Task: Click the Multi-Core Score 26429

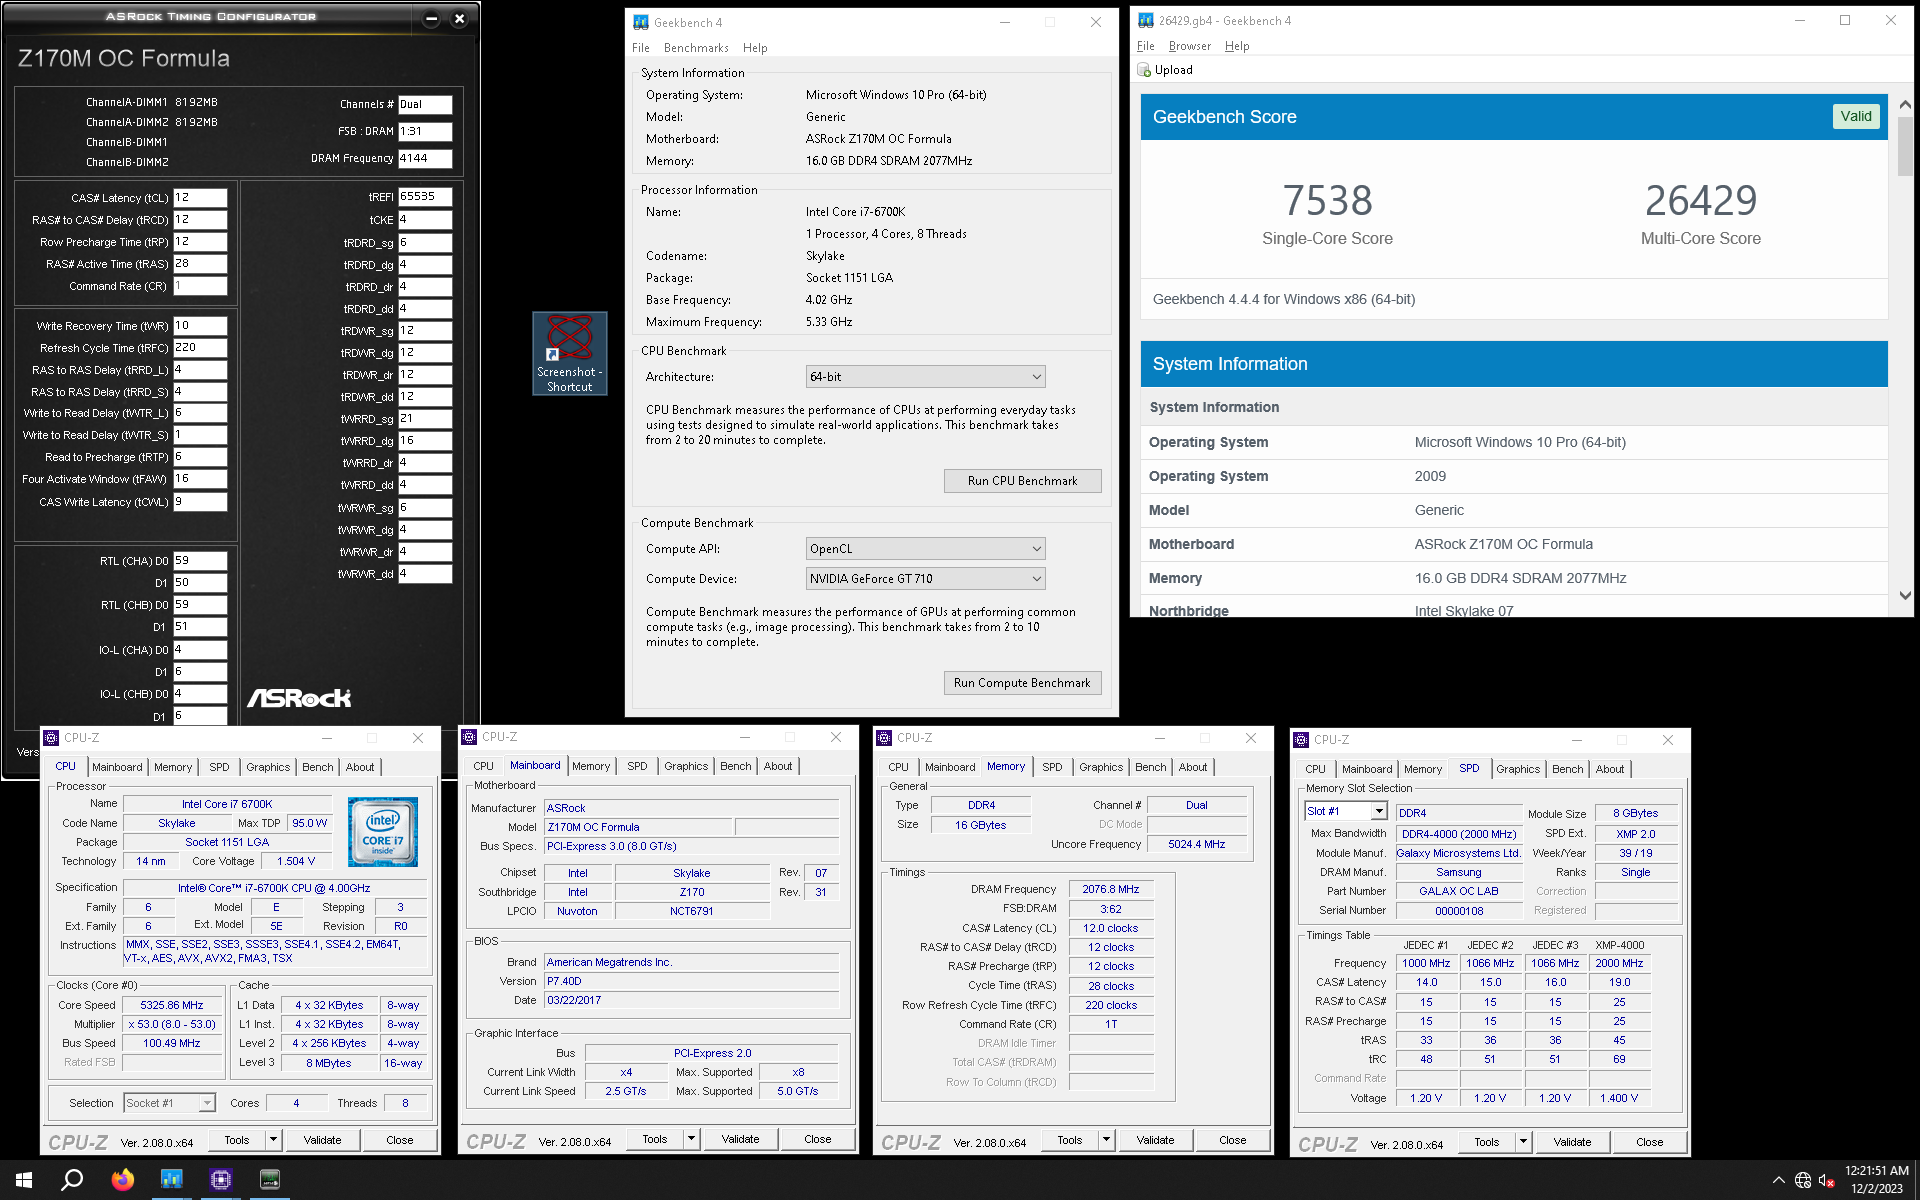Action: click(x=1700, y=201)
